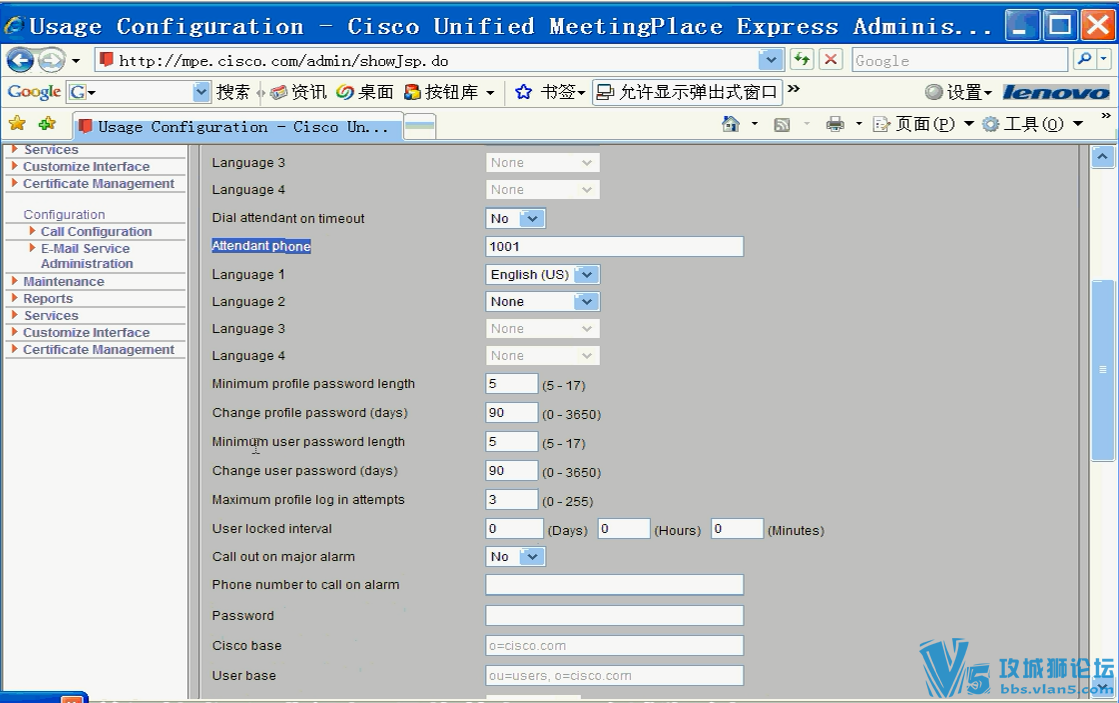The image size is (1119, 703).
Task: Click the Change user password (days) field
Action: [x=511, y=471]
